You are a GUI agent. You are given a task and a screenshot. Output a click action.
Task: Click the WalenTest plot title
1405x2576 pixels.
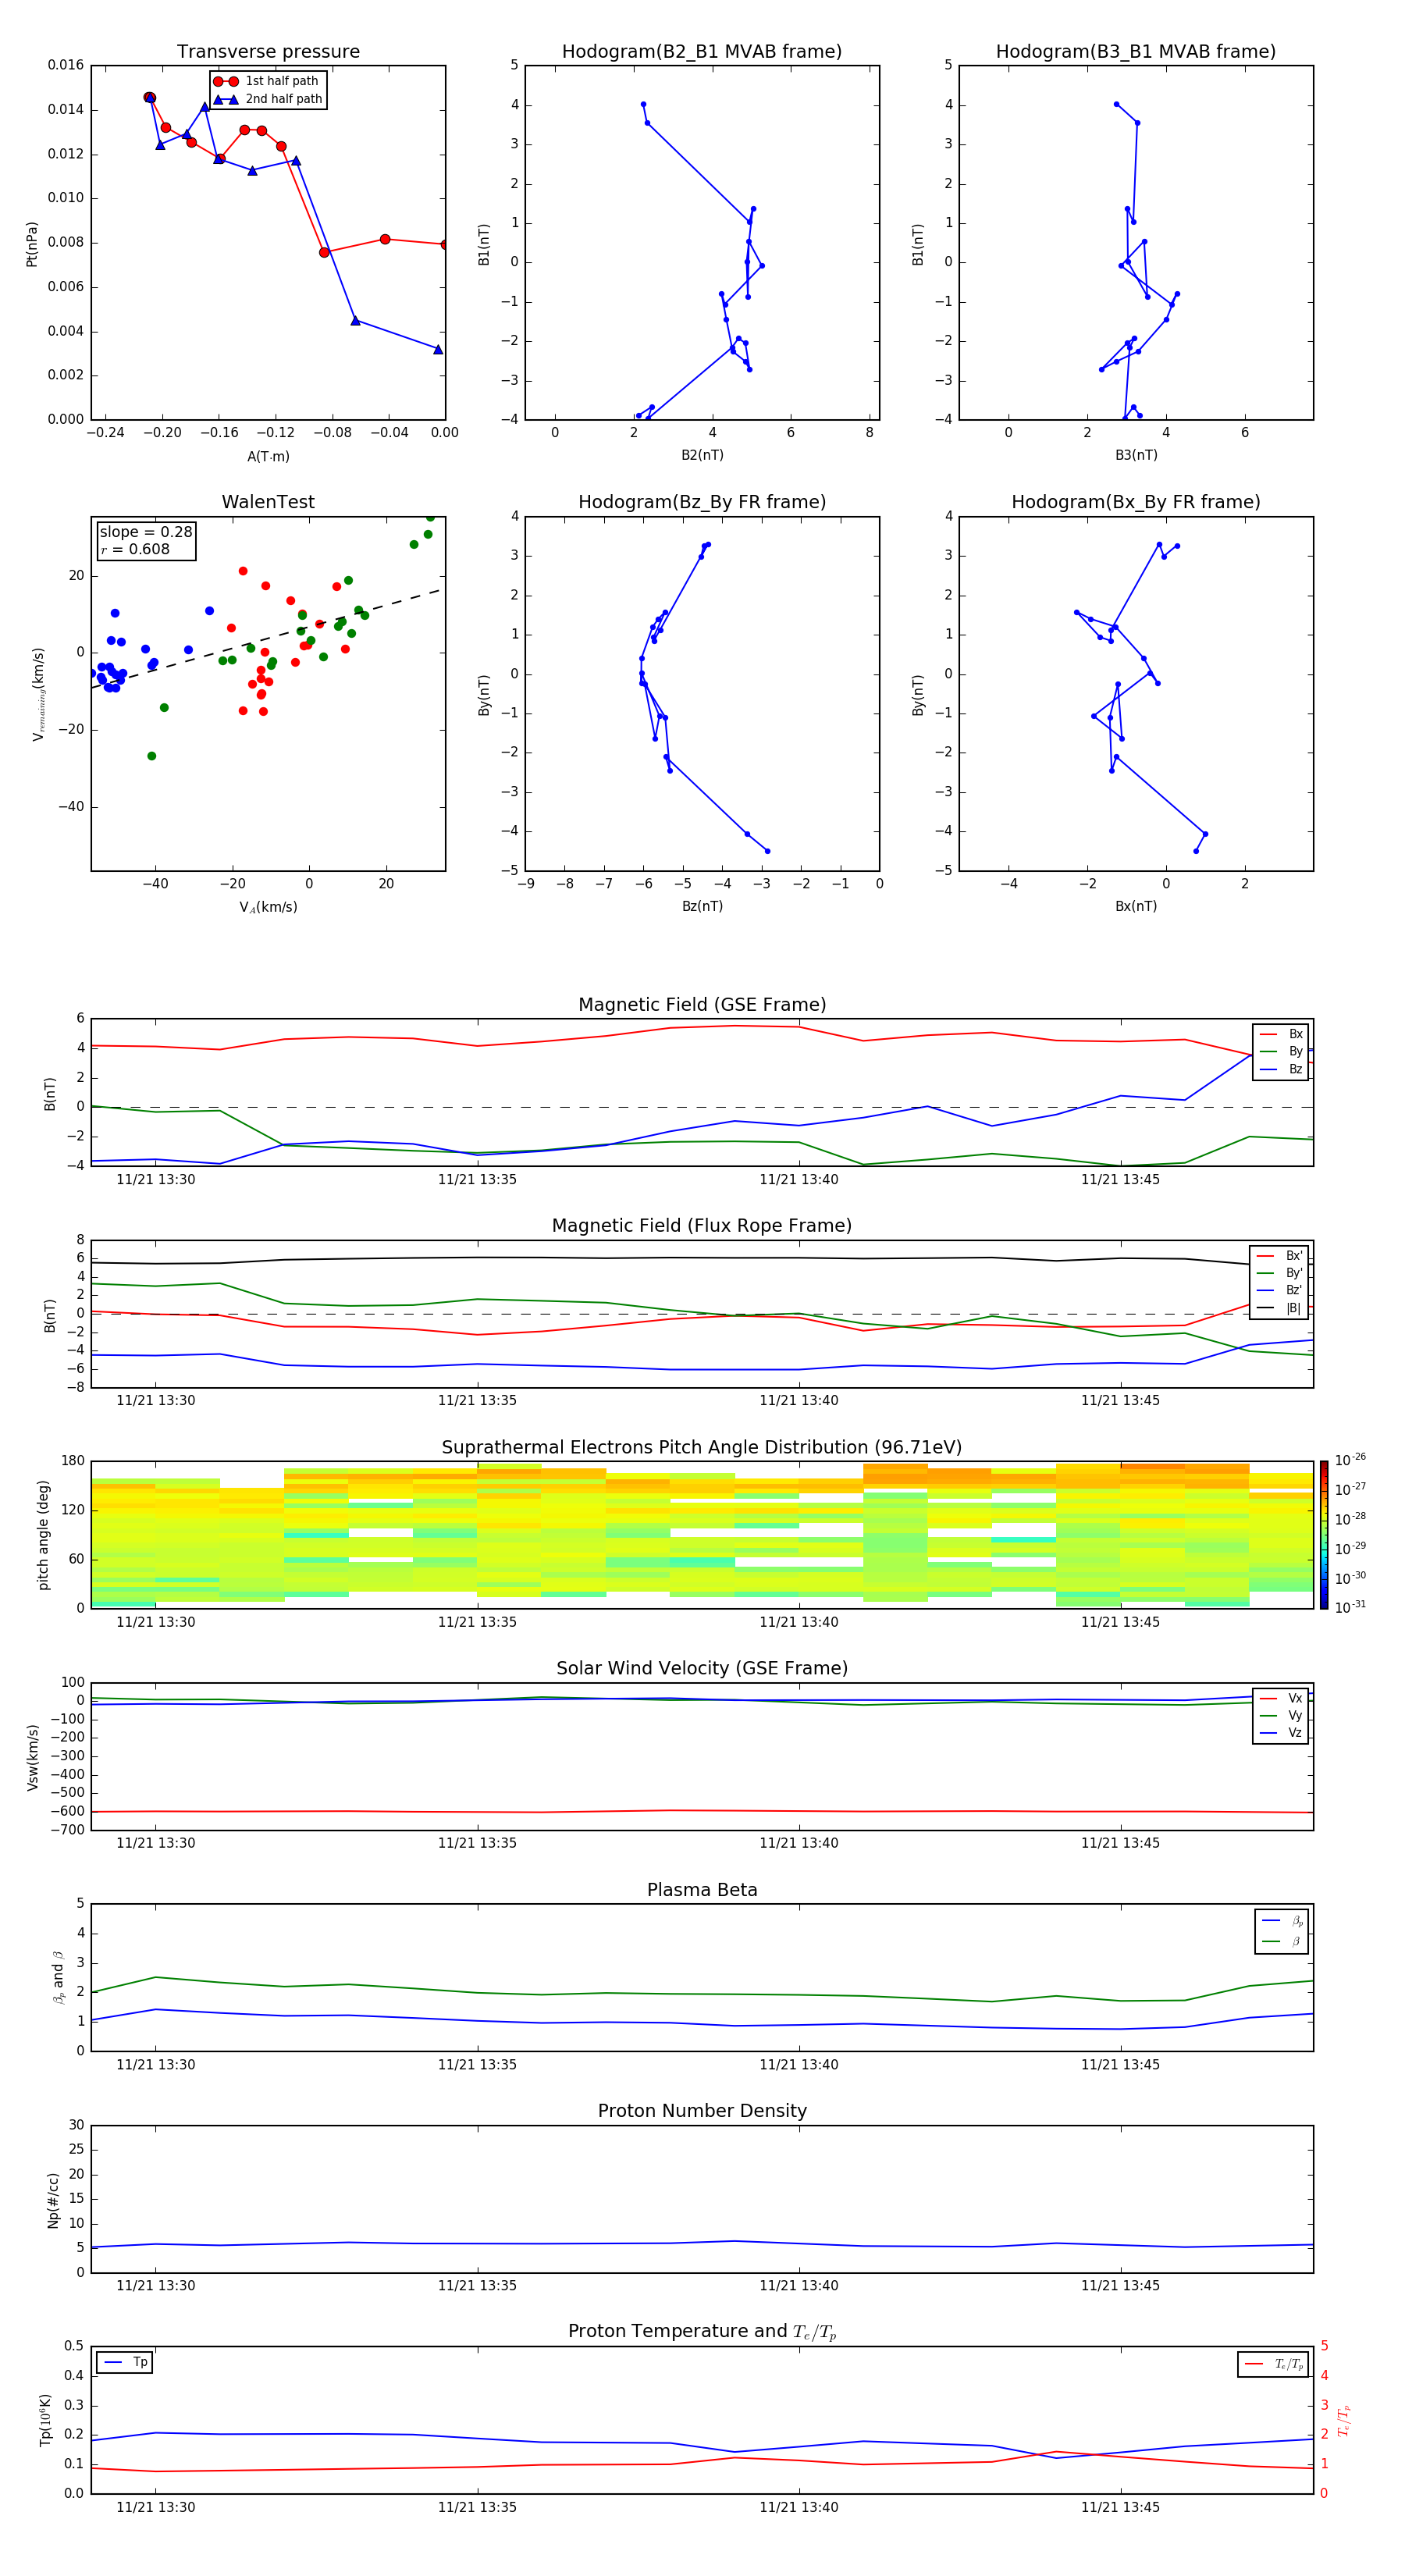coord(268,502)
